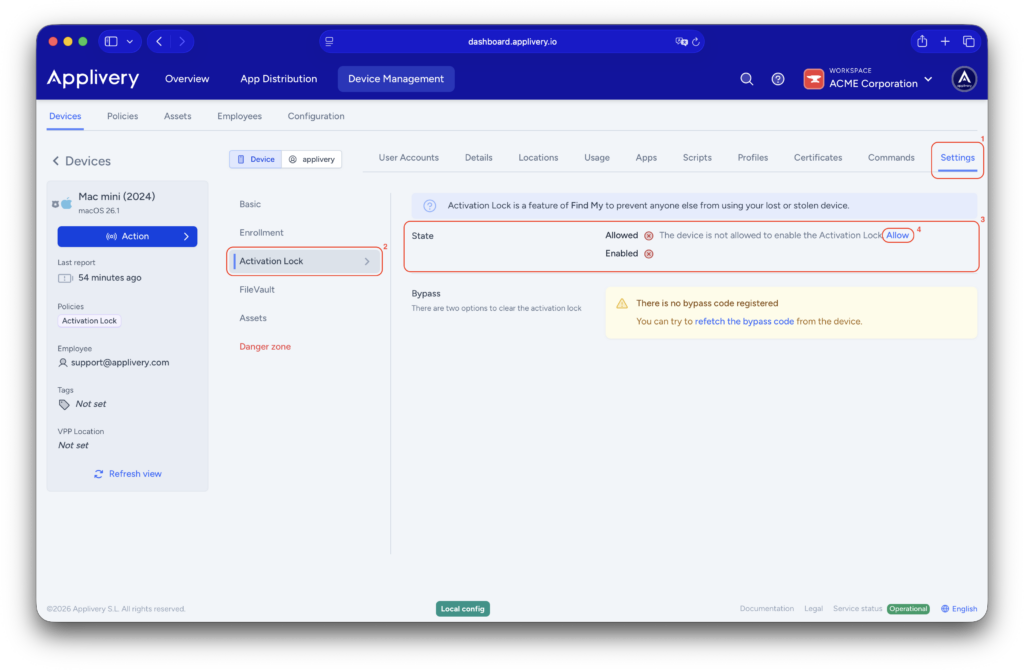Switch to the applivery segment button

(312, 159)
